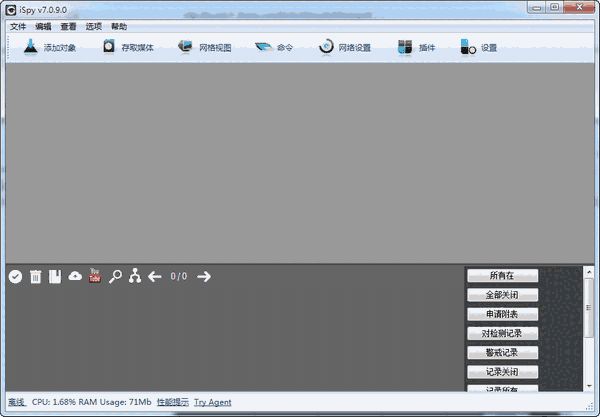
Task: Click the 所有在 button
Action: [x=502, y=275]
